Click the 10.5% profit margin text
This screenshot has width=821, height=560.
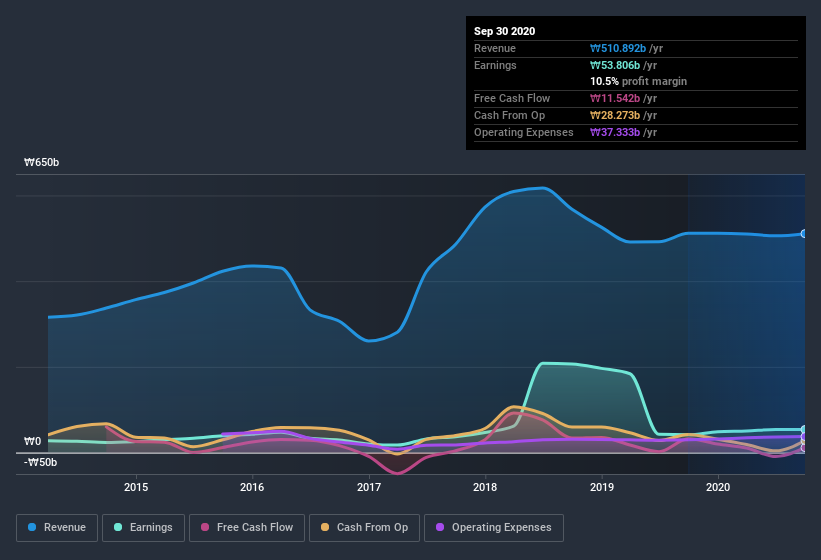pos(638,81)
